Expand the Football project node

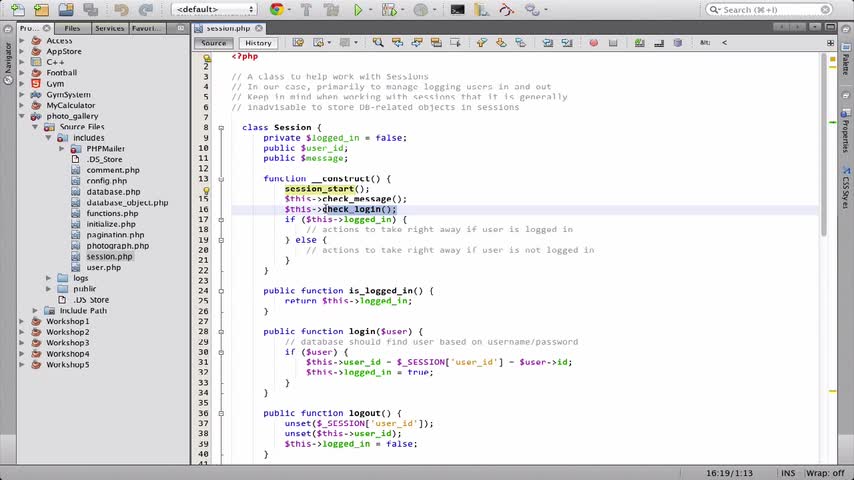(22, 72)
